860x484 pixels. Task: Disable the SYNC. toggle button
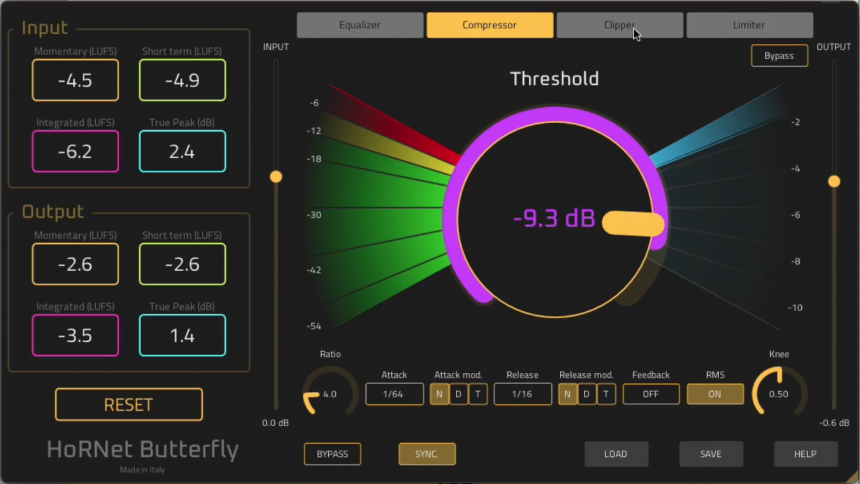pos(427,454)
